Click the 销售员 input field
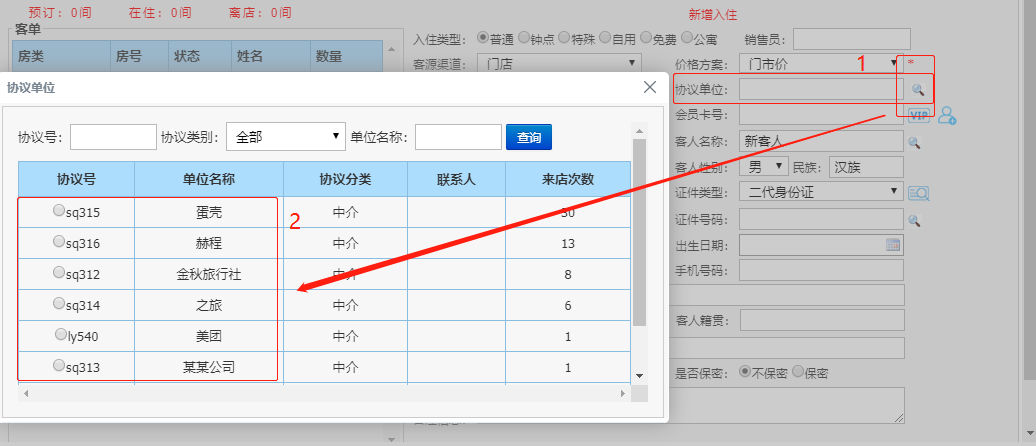The image size is (1036, 446). [852, 39]
